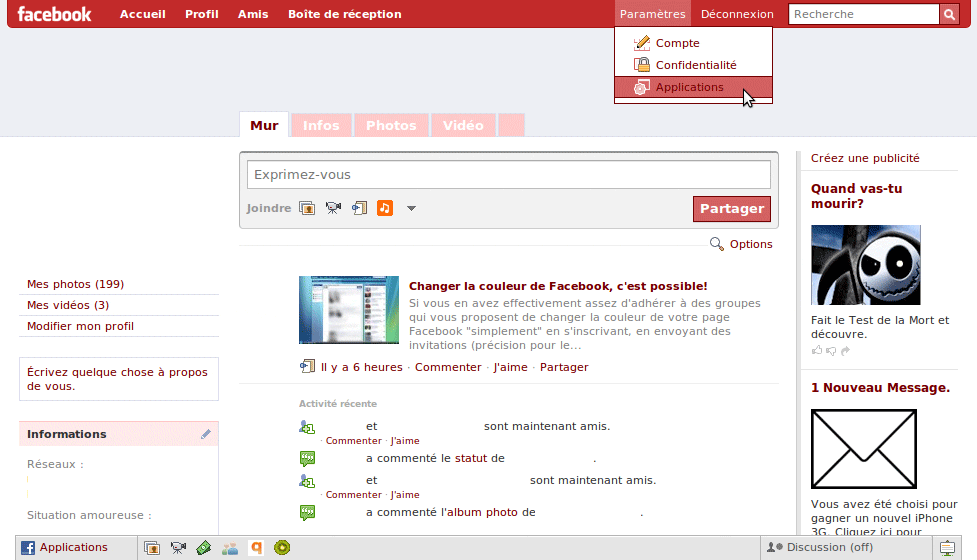This screenshot has height=560, width=977.
Task: Edit Informations box with the pencil icon
Action: (x=206, y=434)
